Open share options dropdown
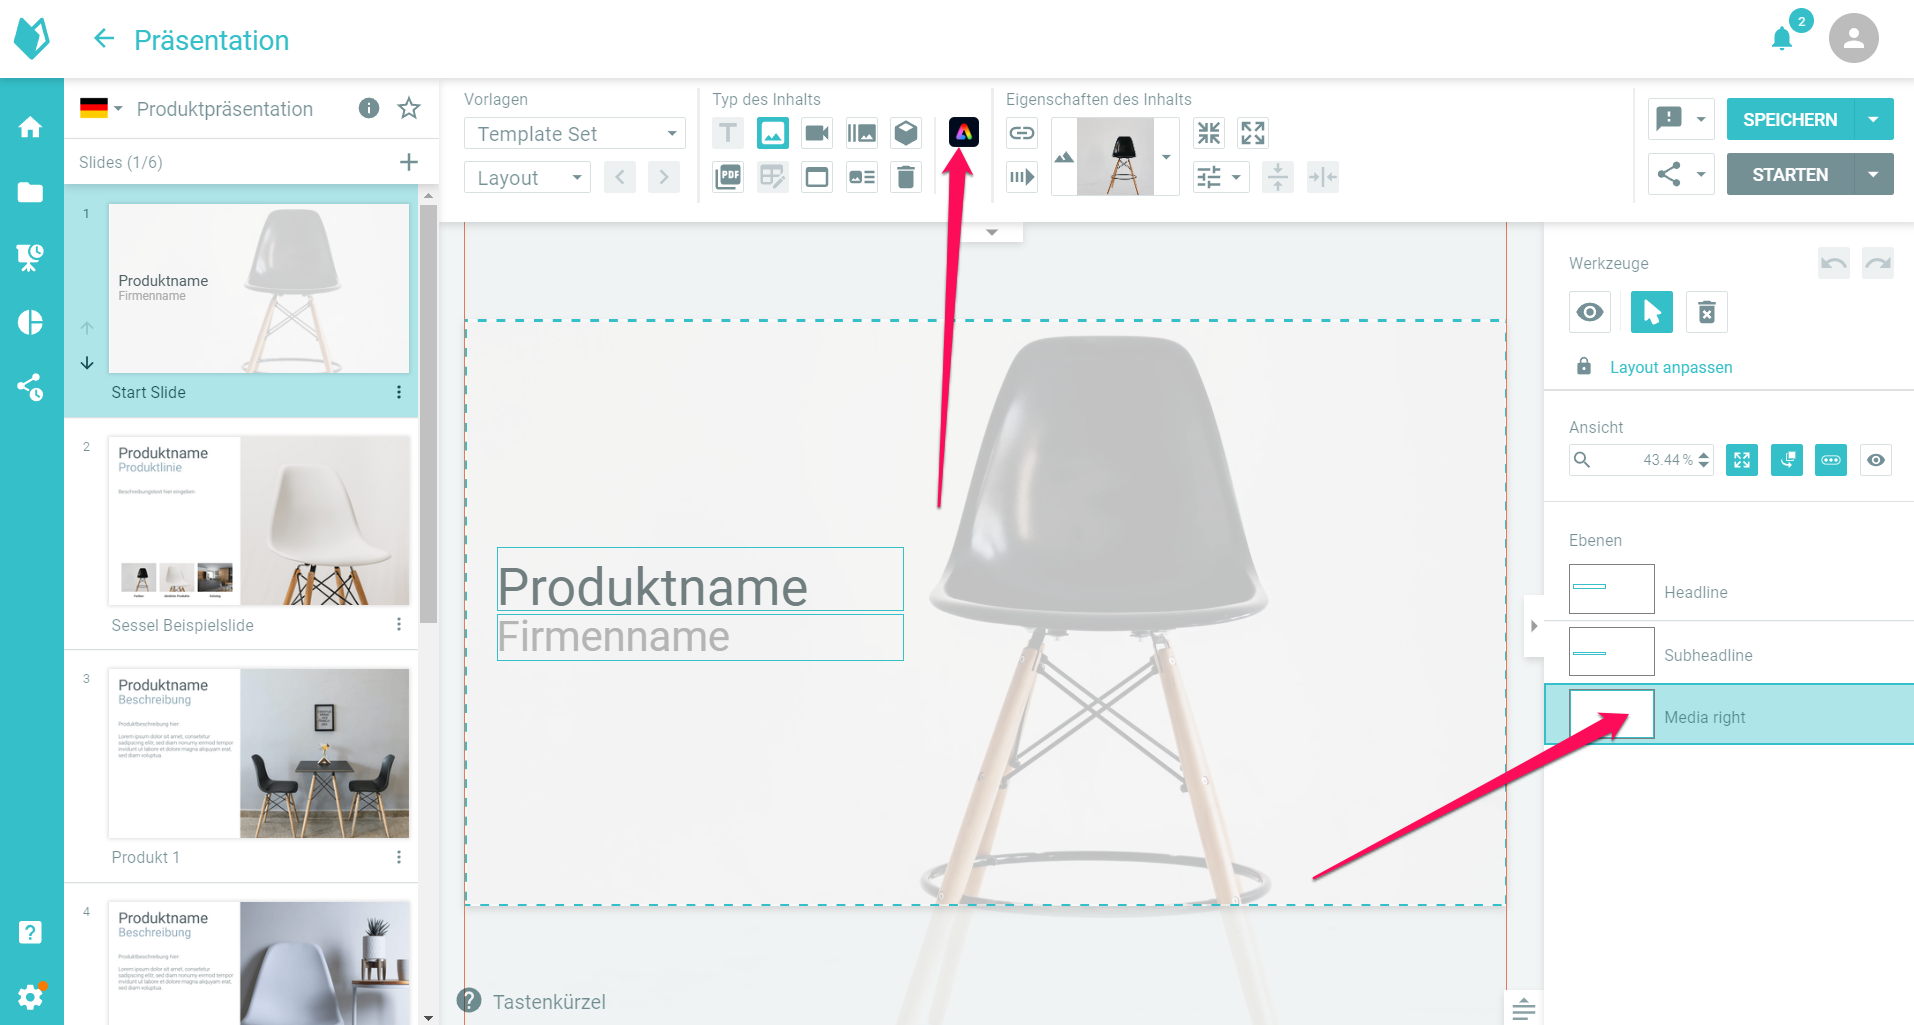The image size is (1914, 1025). click(1681, 174)
